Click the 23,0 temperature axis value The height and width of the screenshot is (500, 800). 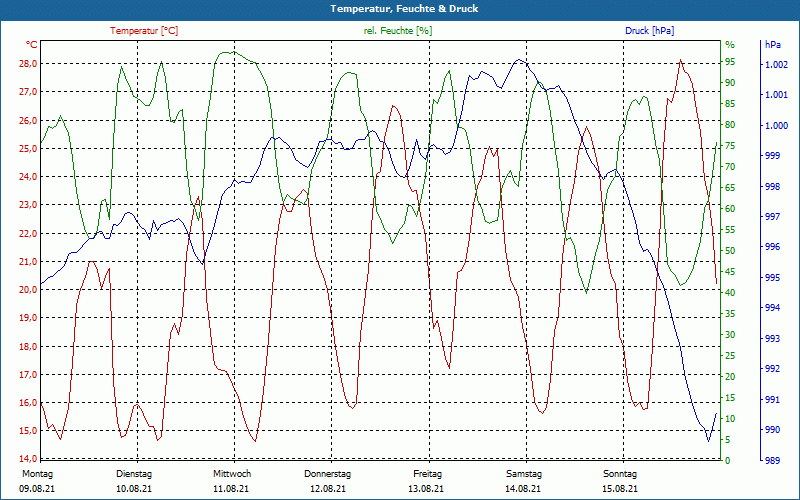coord(28,205)
